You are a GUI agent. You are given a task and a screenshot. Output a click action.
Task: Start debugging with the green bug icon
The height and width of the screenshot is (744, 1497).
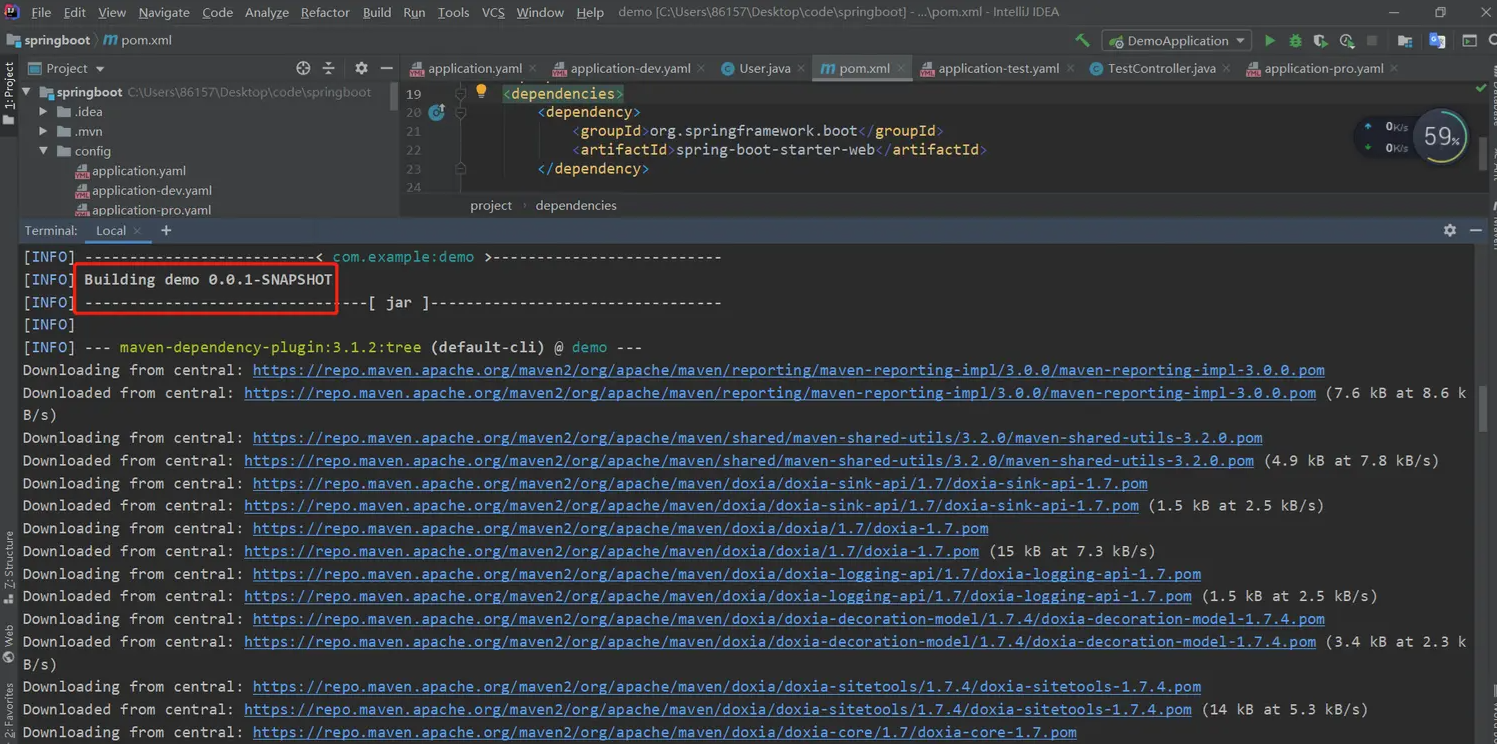tap(1295, 41)
